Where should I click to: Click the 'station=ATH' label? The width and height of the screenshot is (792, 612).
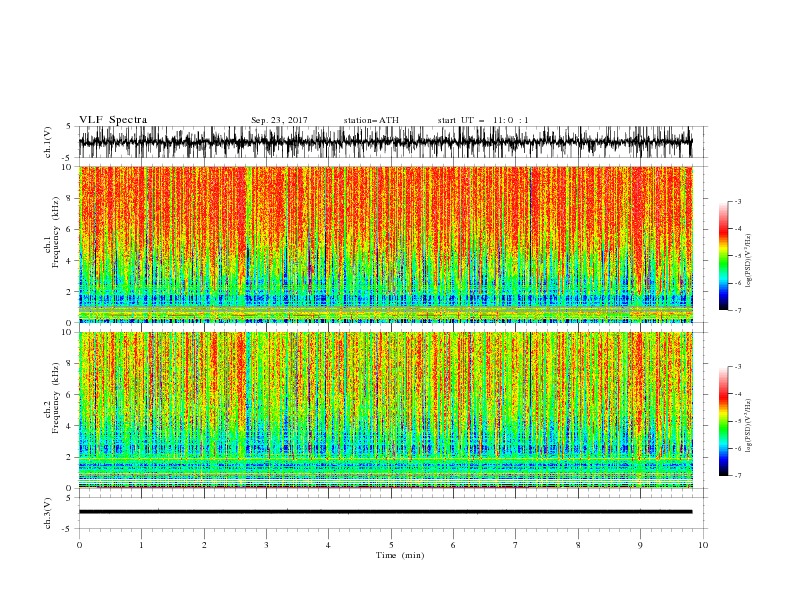371,120
